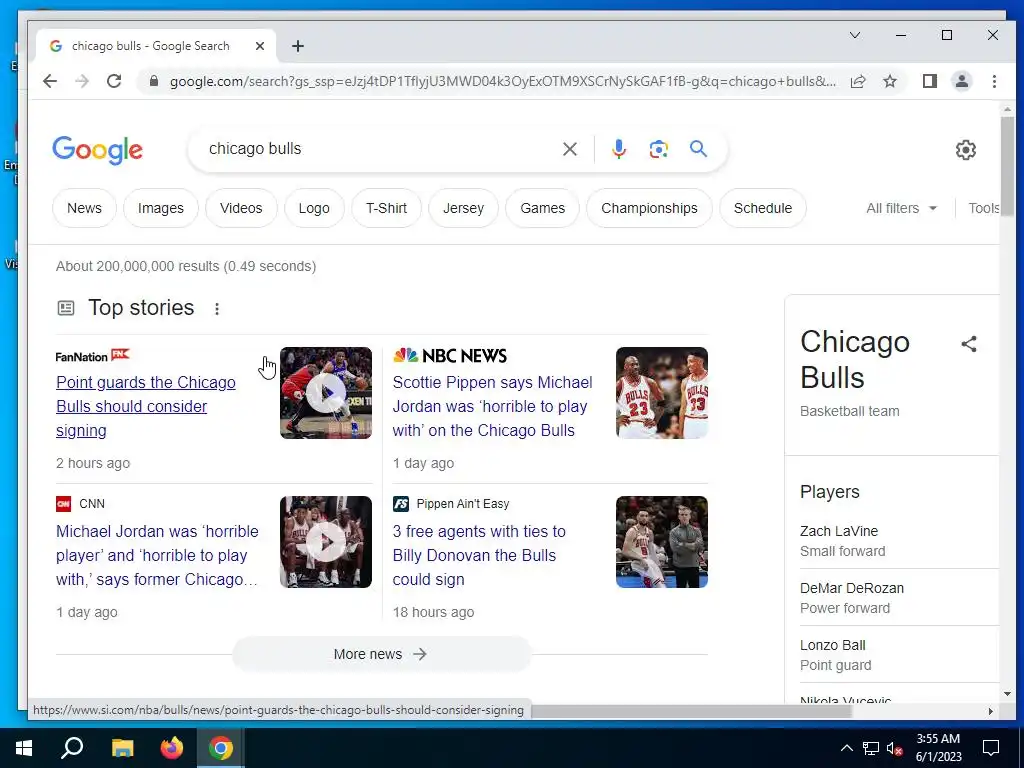Clear the search box text

pyautogui.click(x=569, y=149)
